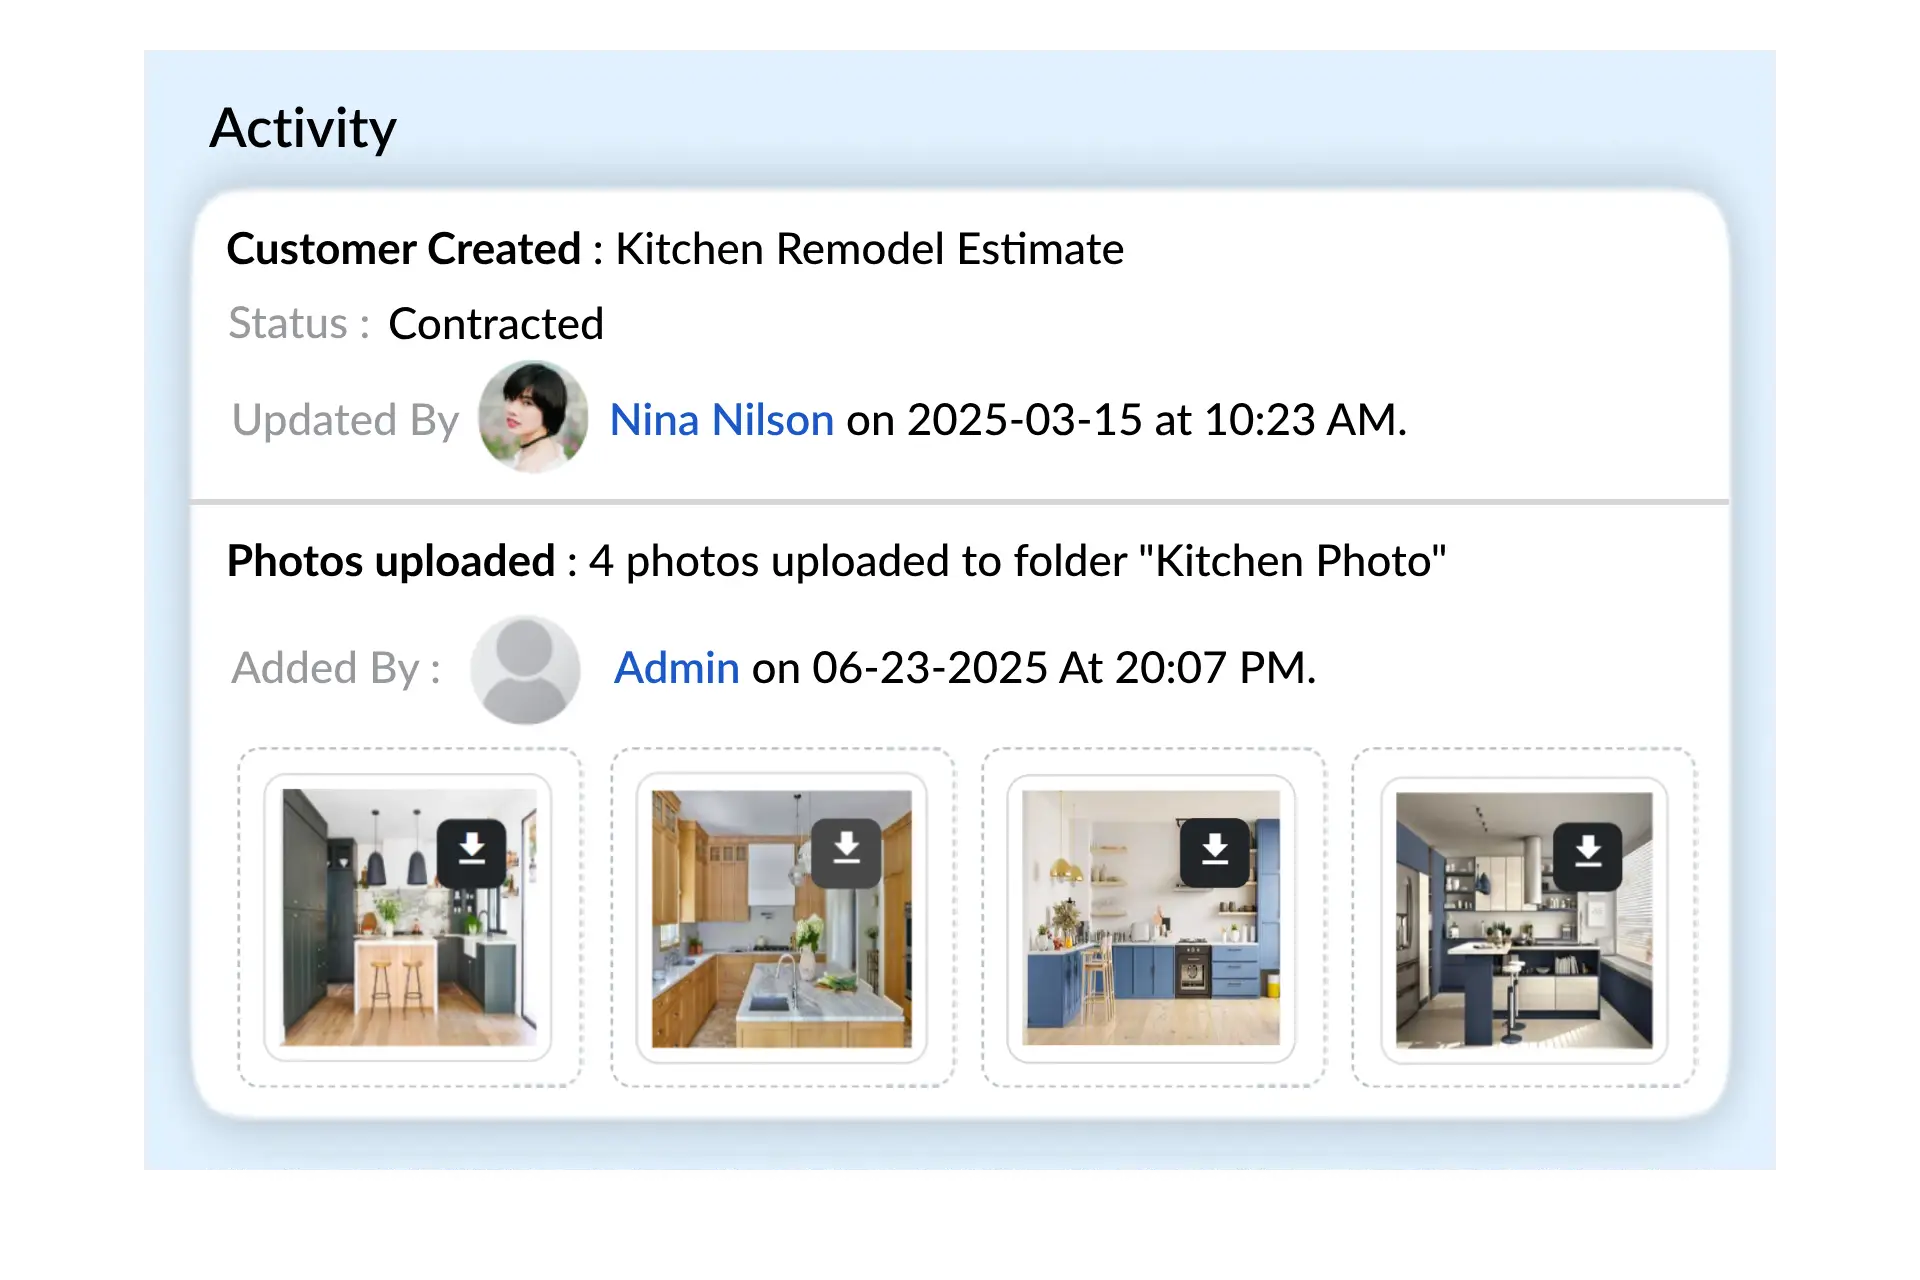Click the Photos uploaded label
The width and height of the screenshot is (1920, 1280).
(390, 561)
